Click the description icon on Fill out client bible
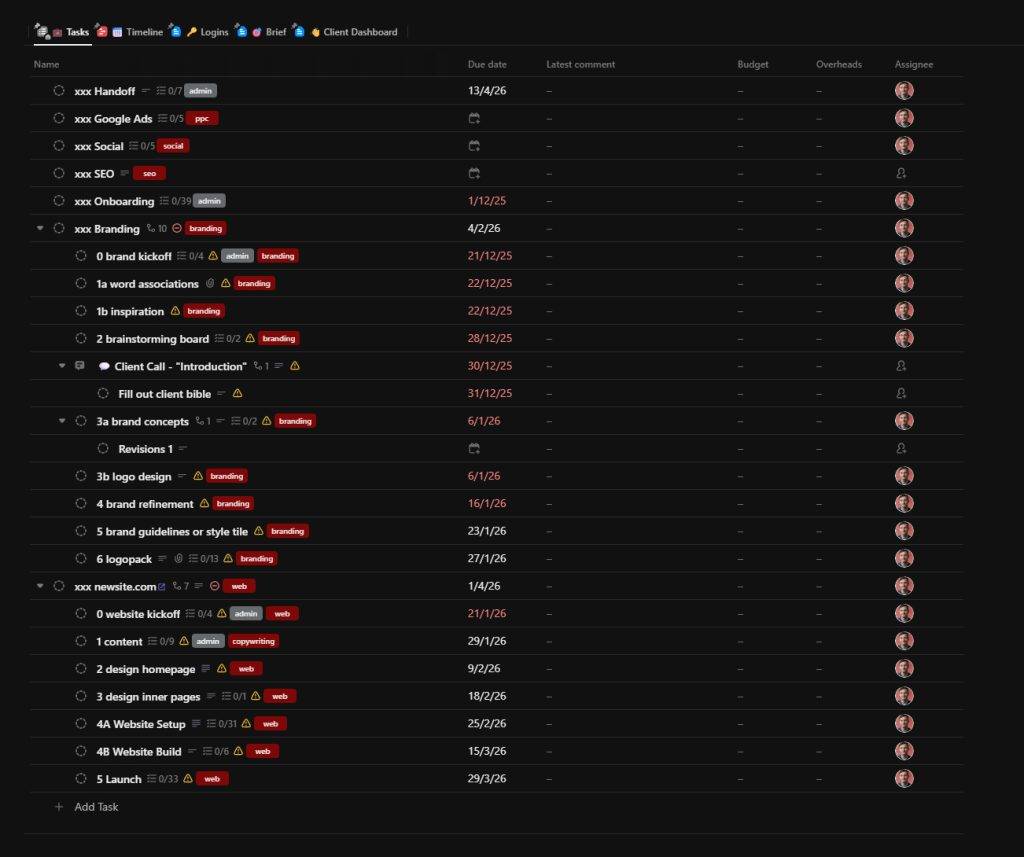 click(220, 393)
